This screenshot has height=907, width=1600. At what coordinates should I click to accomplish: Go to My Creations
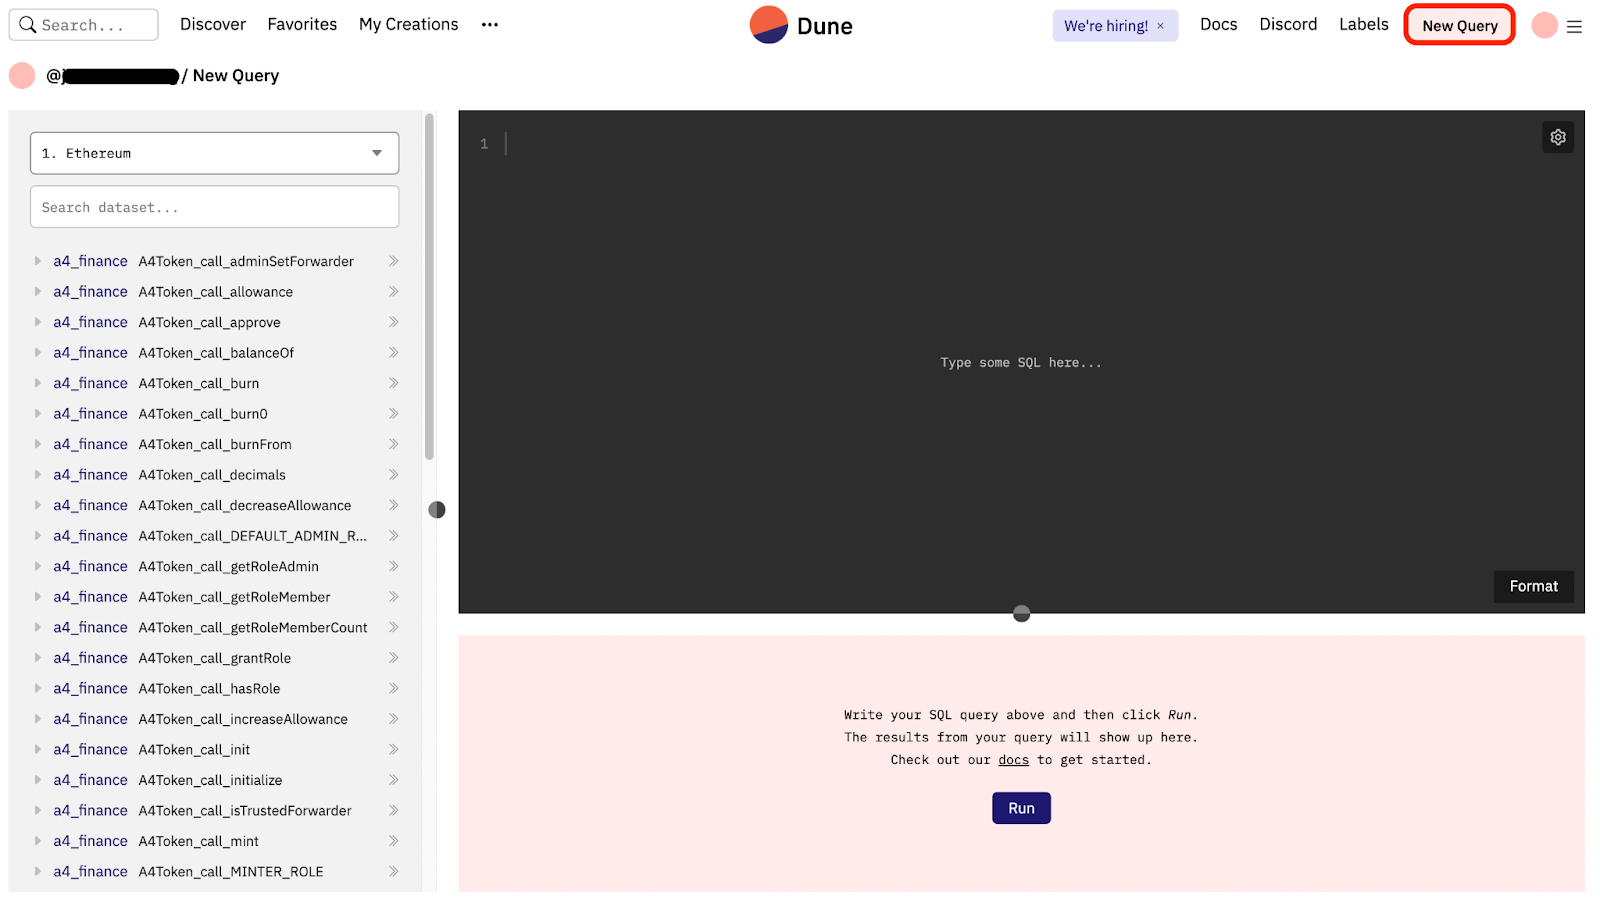click(x=408, y=24)
